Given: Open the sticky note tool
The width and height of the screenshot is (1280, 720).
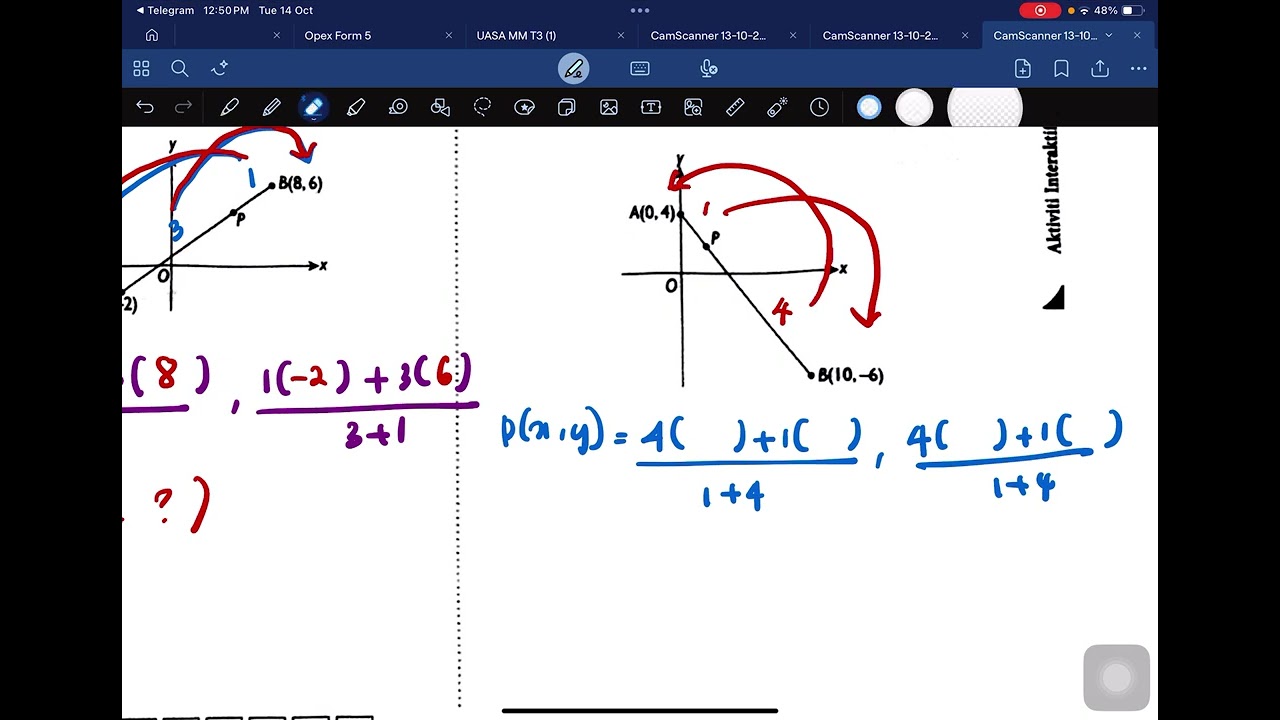Looking at the screenshot, I should coord(566,107).
